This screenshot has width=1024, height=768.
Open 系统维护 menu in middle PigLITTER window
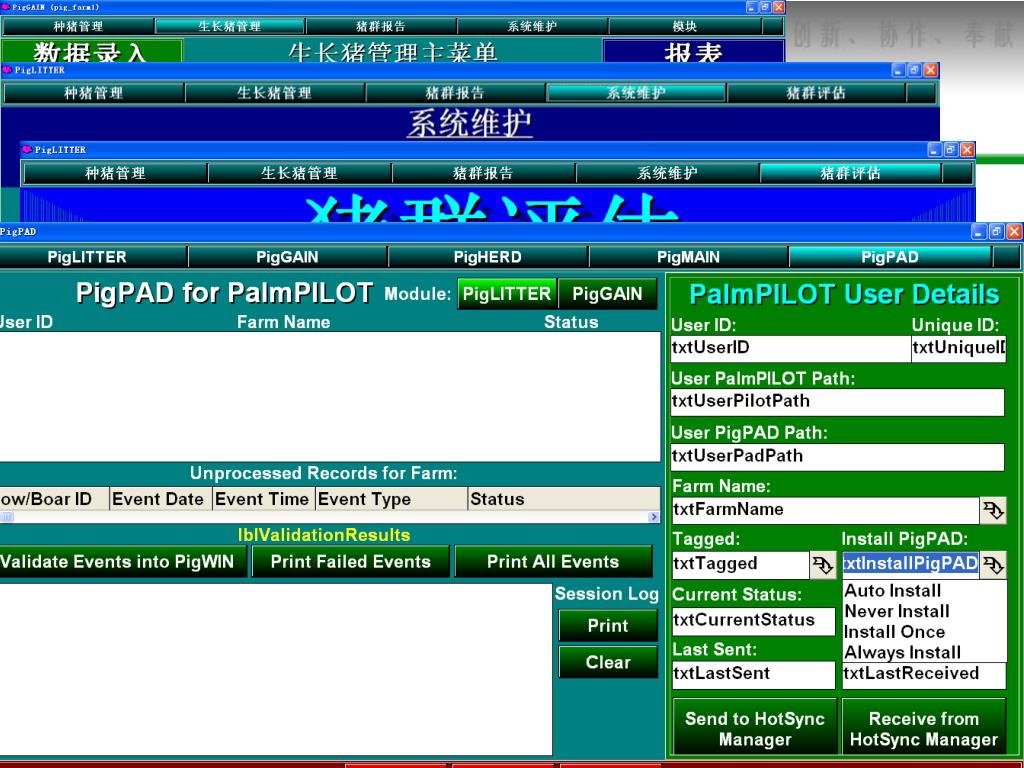pos(636,93)
